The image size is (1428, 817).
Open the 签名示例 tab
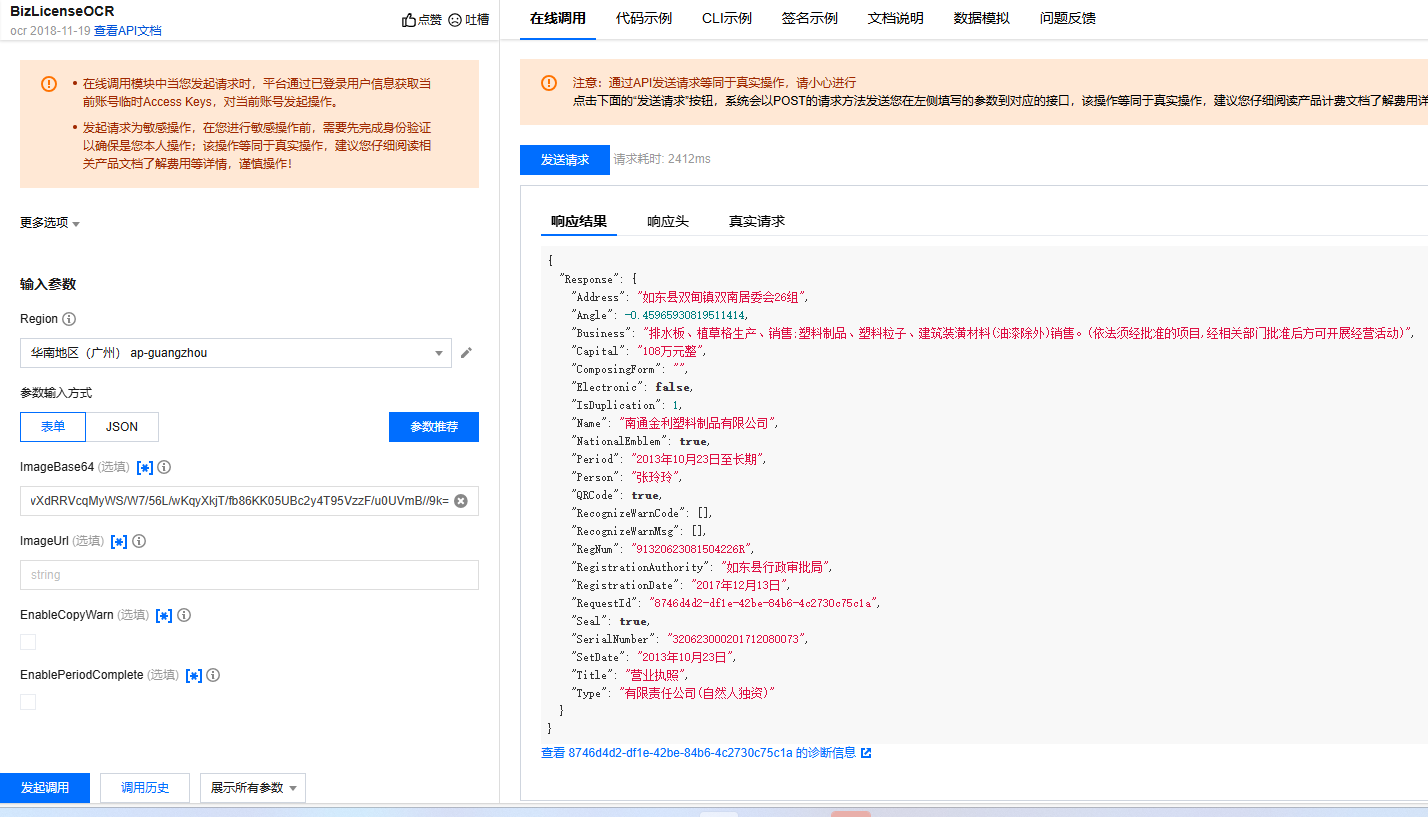tap(810, 19)
